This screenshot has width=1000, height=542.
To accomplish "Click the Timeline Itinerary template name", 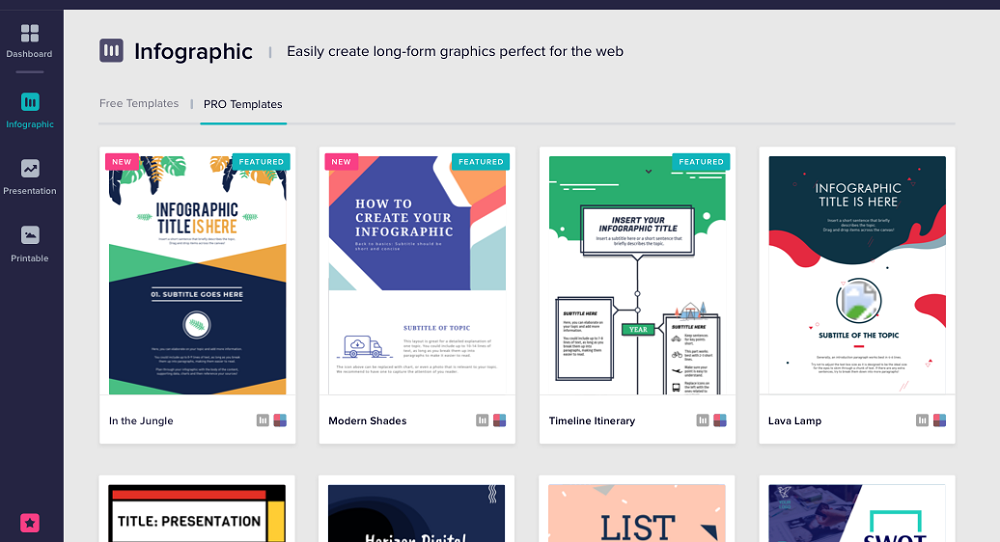I will [592, 421].
